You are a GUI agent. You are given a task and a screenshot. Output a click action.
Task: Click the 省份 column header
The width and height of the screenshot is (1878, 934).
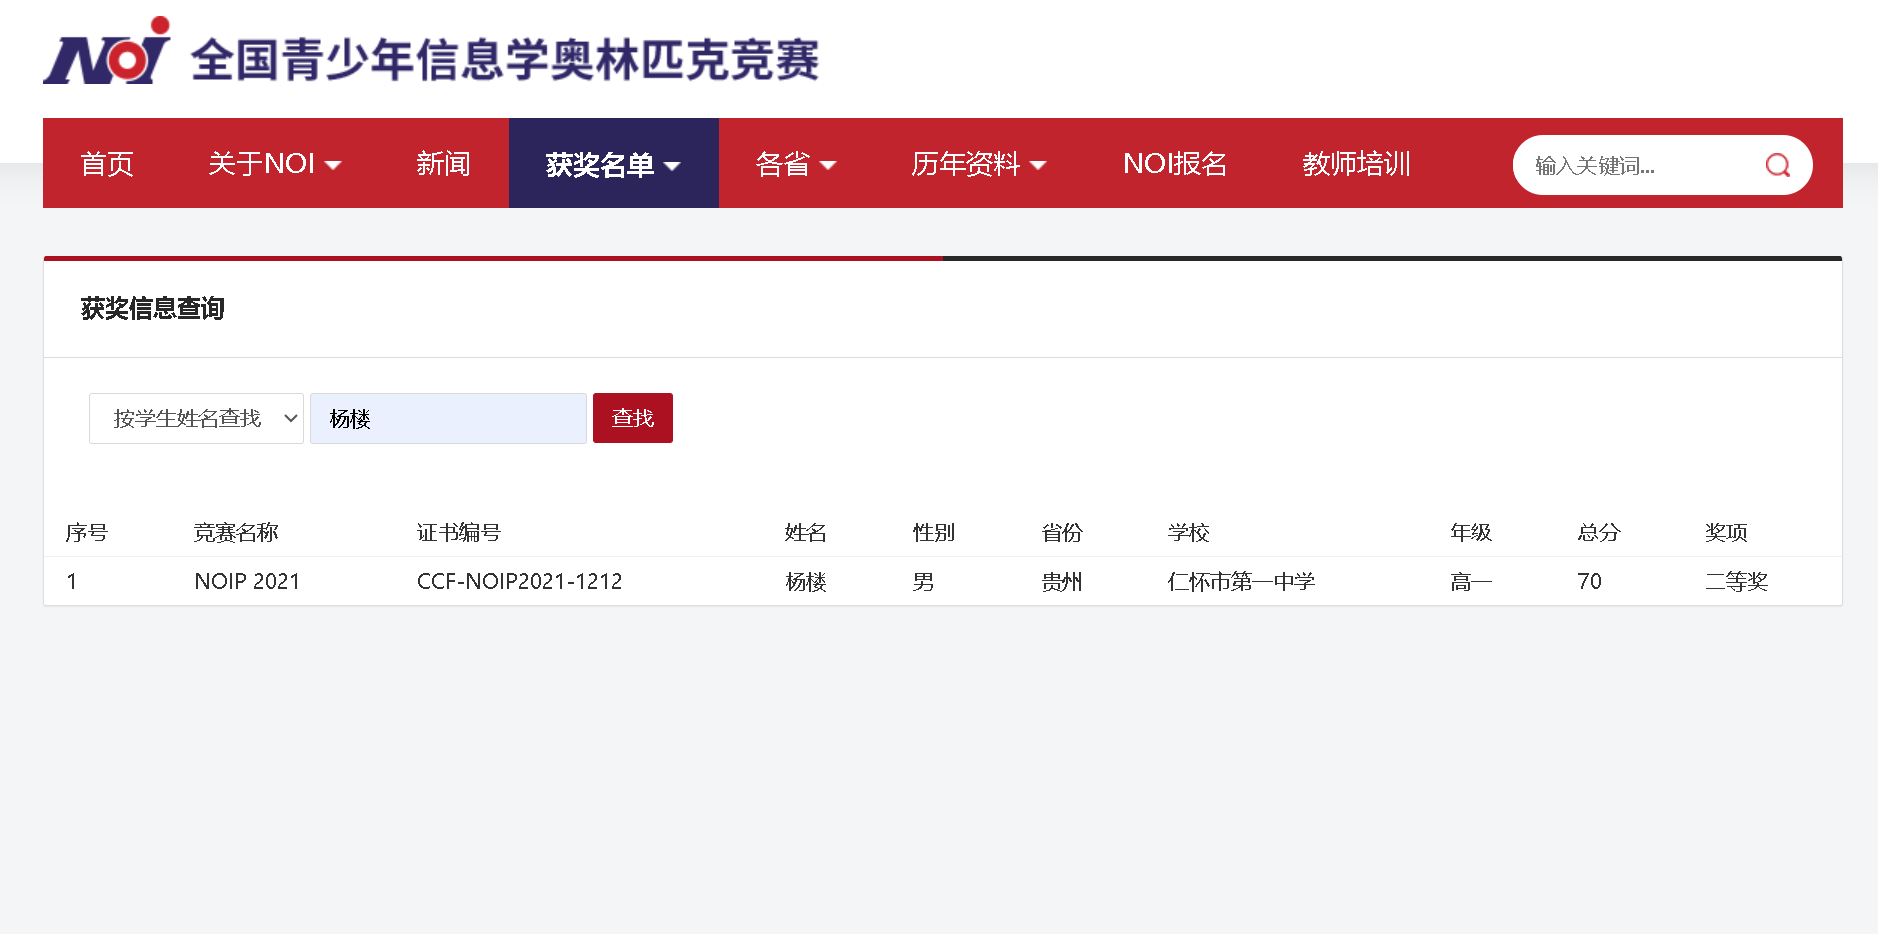(1062, 533)
